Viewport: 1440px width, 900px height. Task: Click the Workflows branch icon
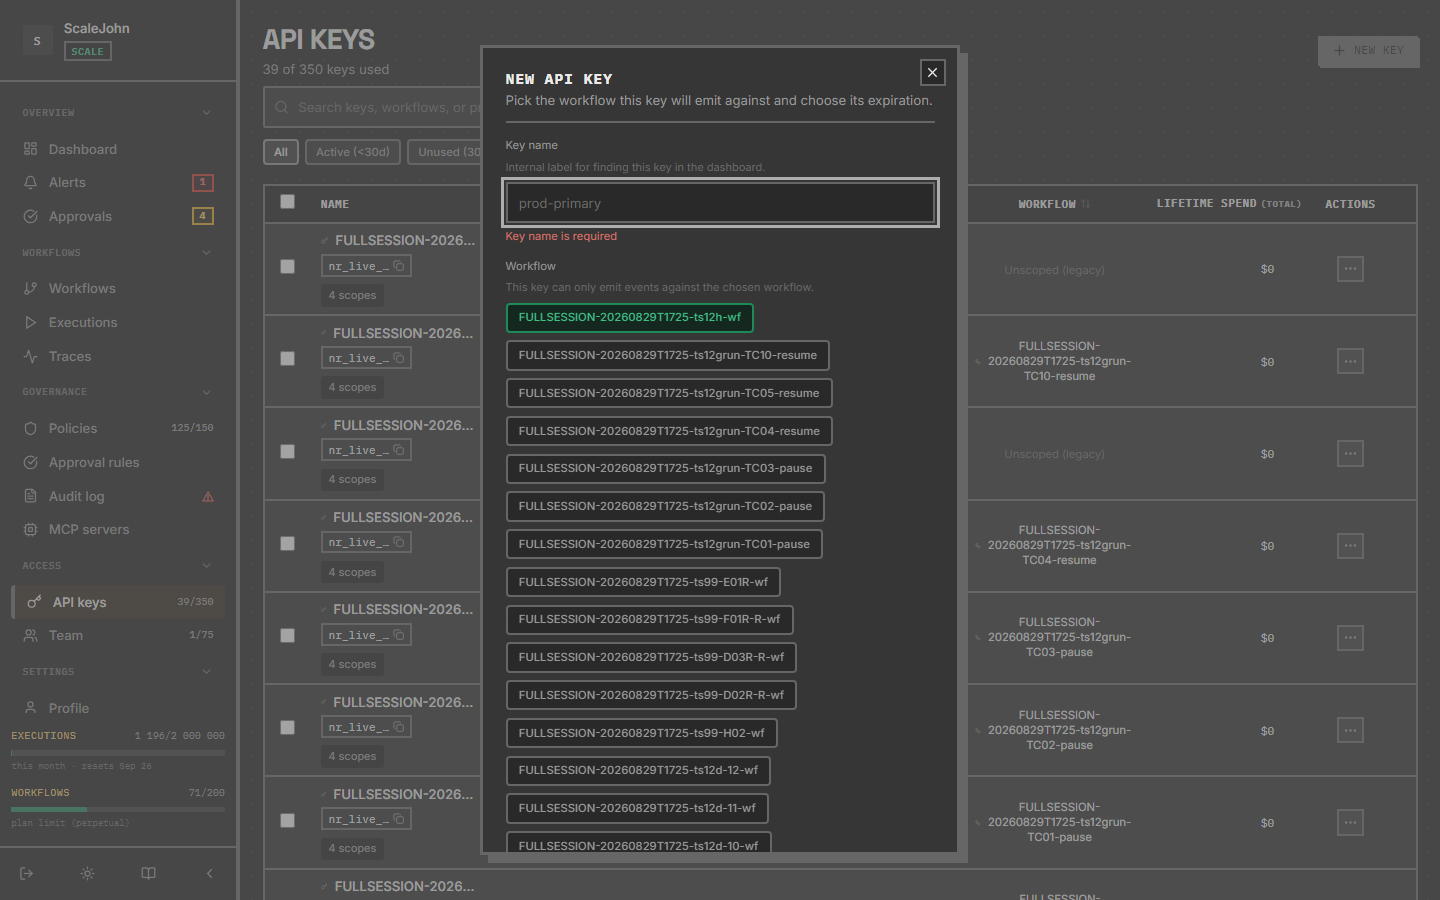click(30, 288)
